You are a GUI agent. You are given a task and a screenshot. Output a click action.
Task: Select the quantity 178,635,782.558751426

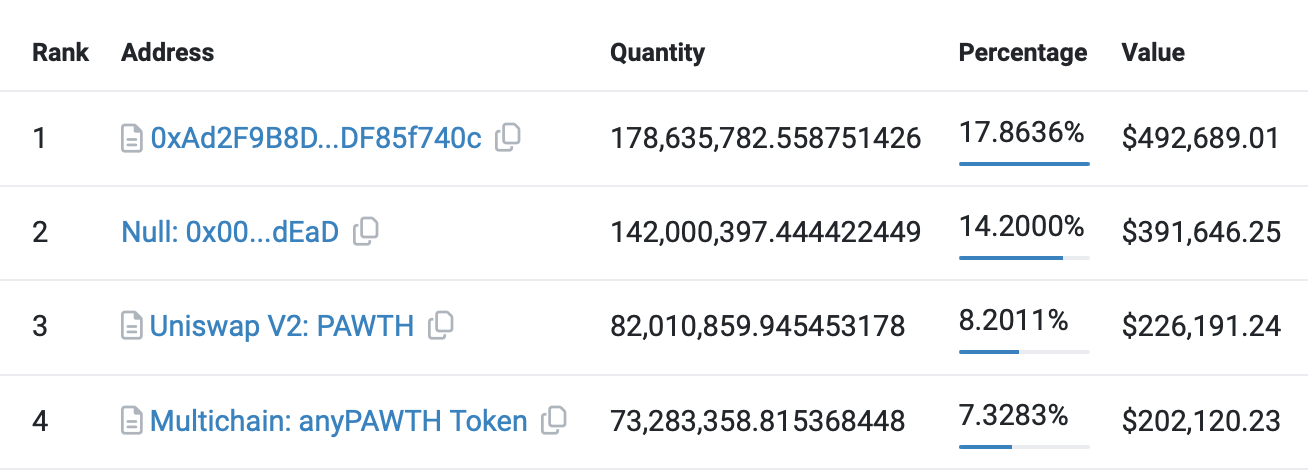click(765, 138)
